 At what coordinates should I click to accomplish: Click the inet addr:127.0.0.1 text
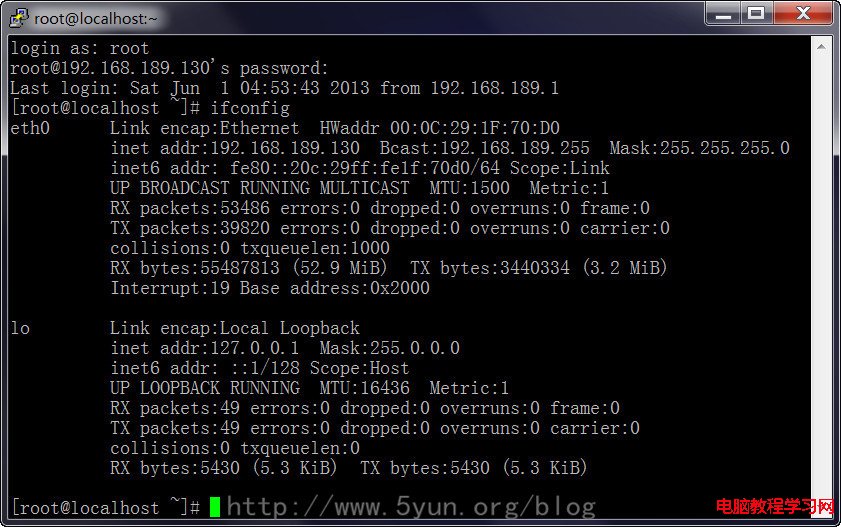pos(205,348)
